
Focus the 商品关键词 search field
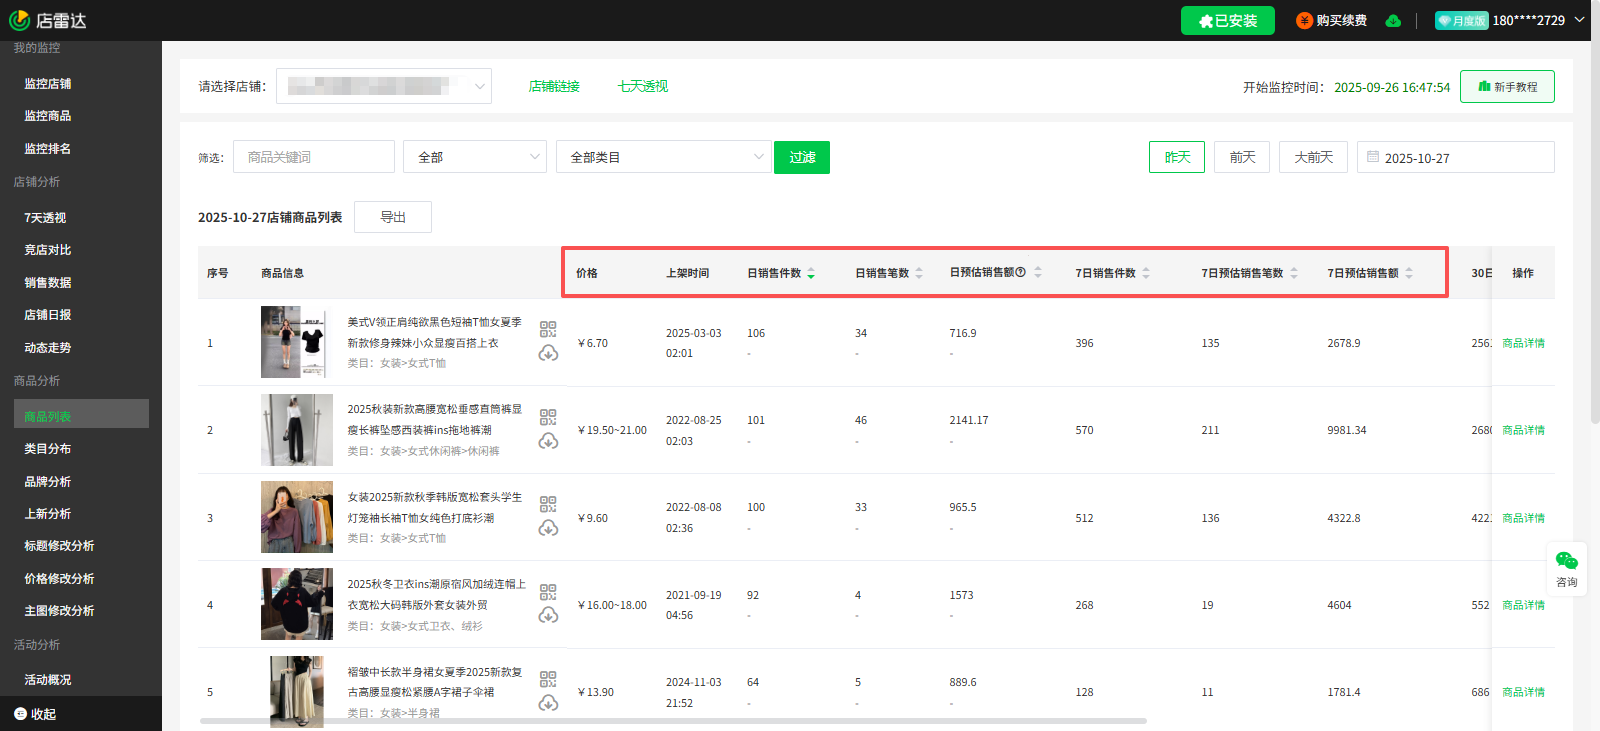(x=314, y=157)
